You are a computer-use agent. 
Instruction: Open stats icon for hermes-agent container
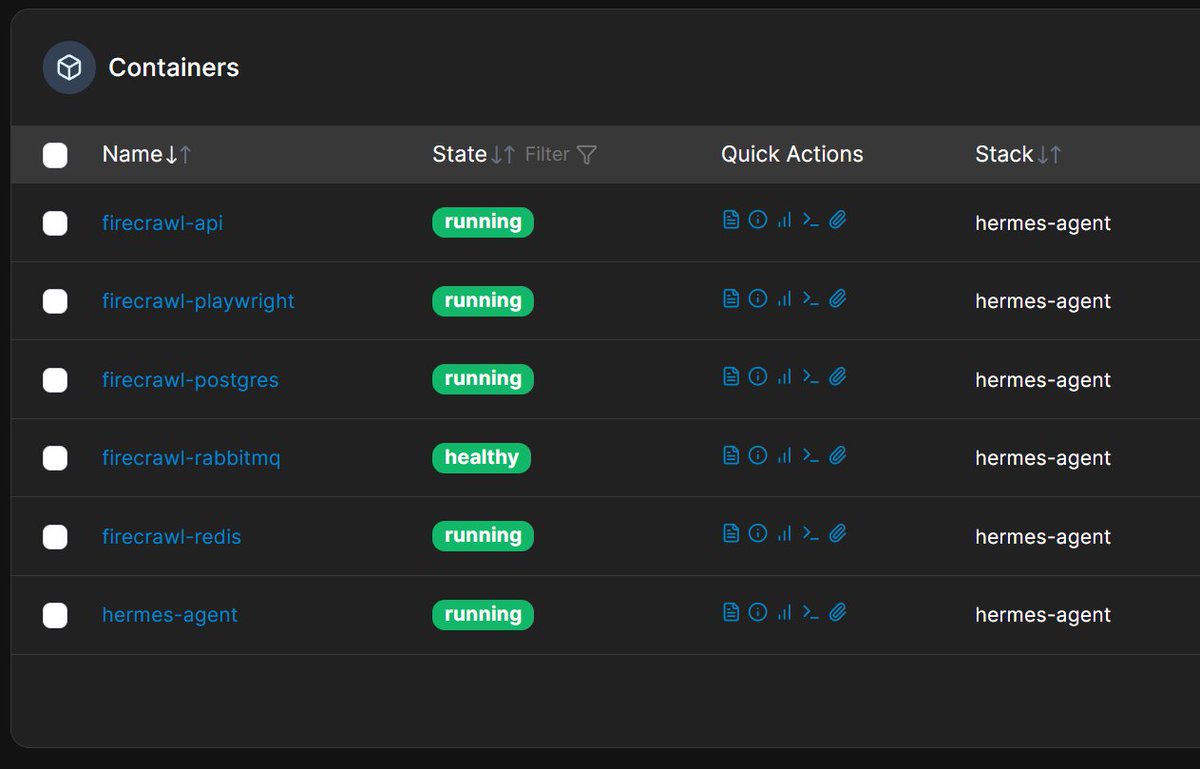point(784,612)
